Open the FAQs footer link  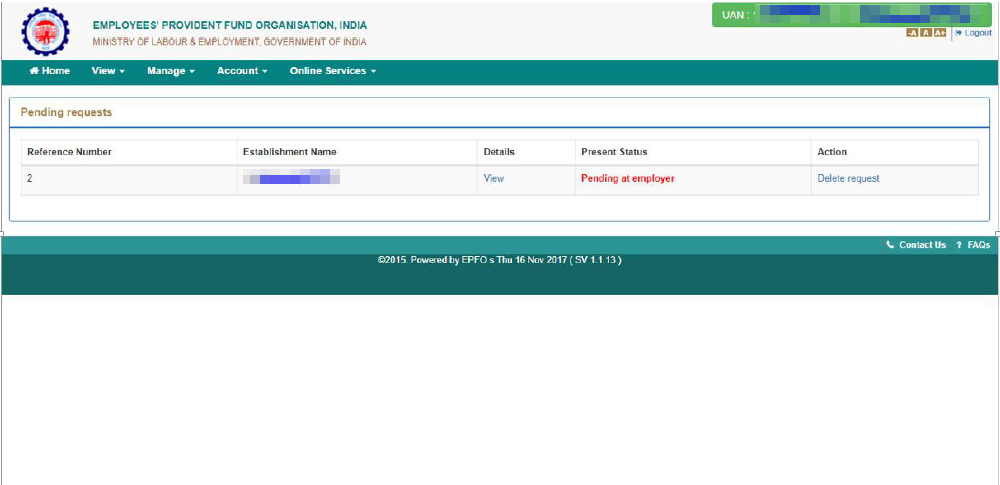point(978,245)
